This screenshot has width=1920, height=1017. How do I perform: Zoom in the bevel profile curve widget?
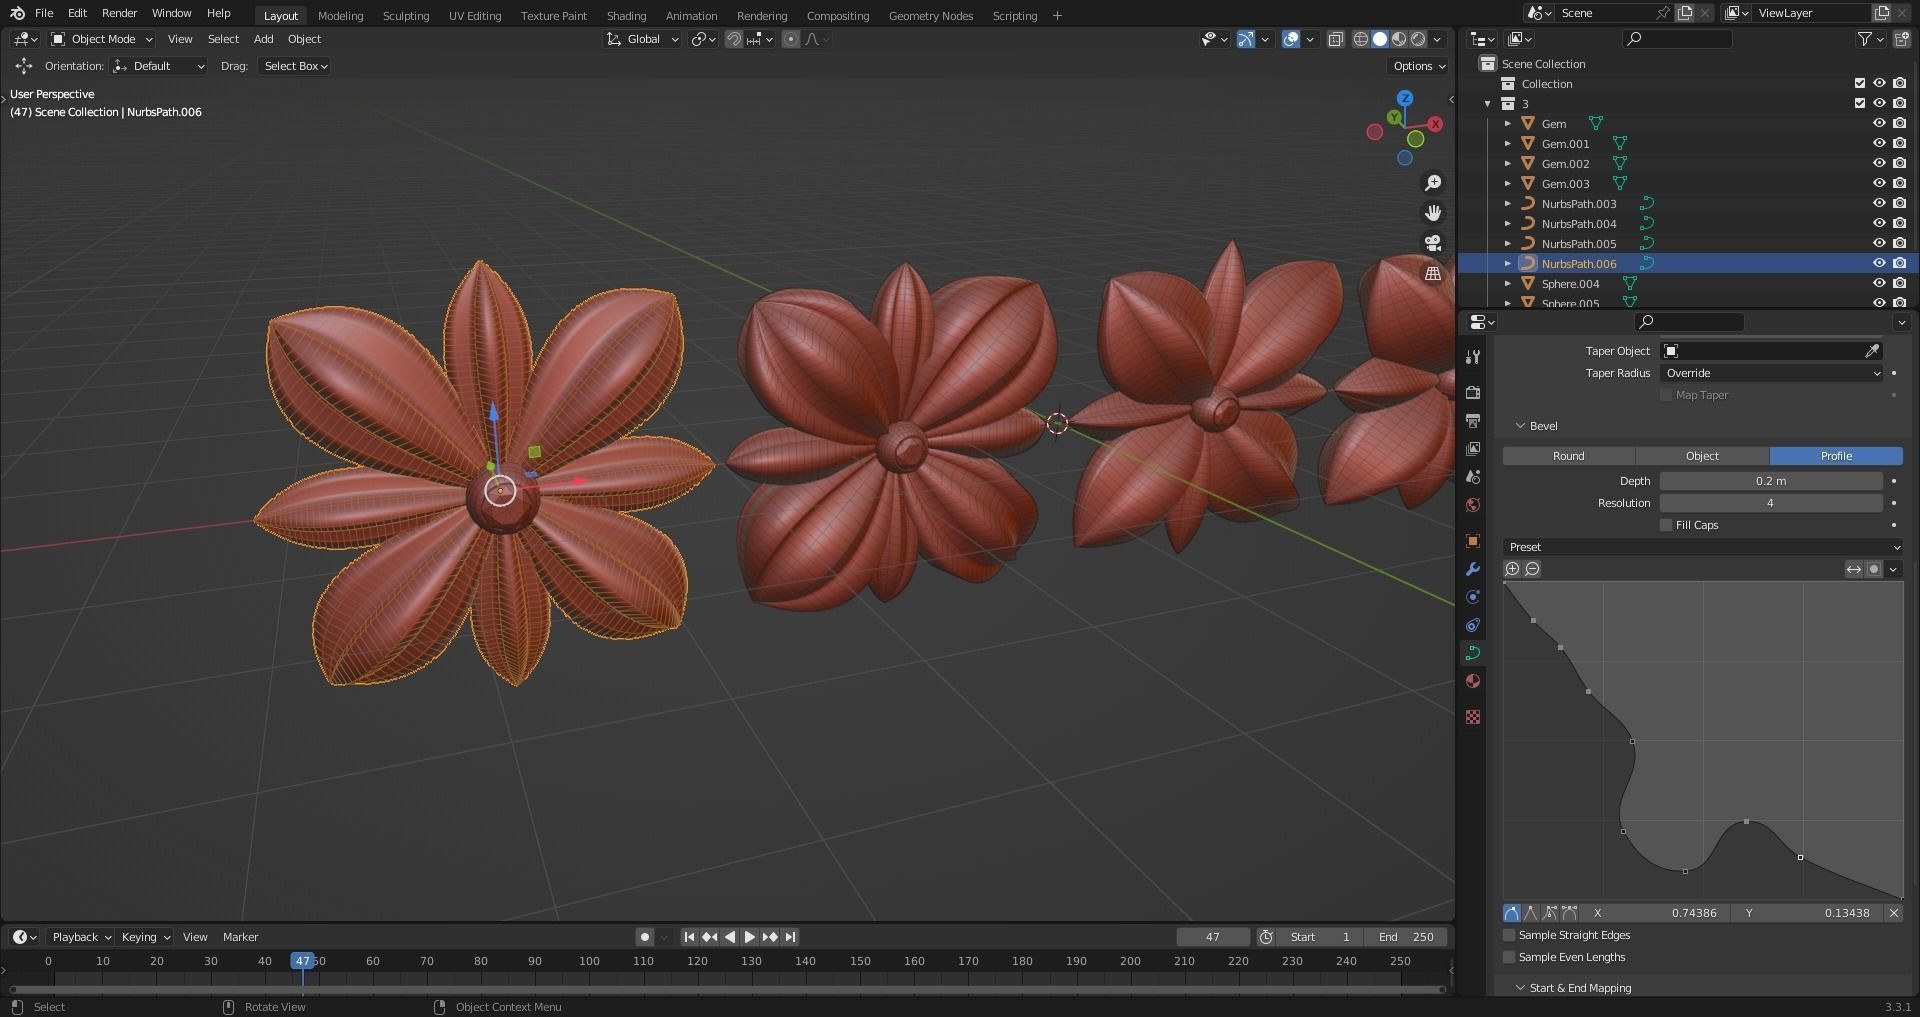[x=1512, y=569]
